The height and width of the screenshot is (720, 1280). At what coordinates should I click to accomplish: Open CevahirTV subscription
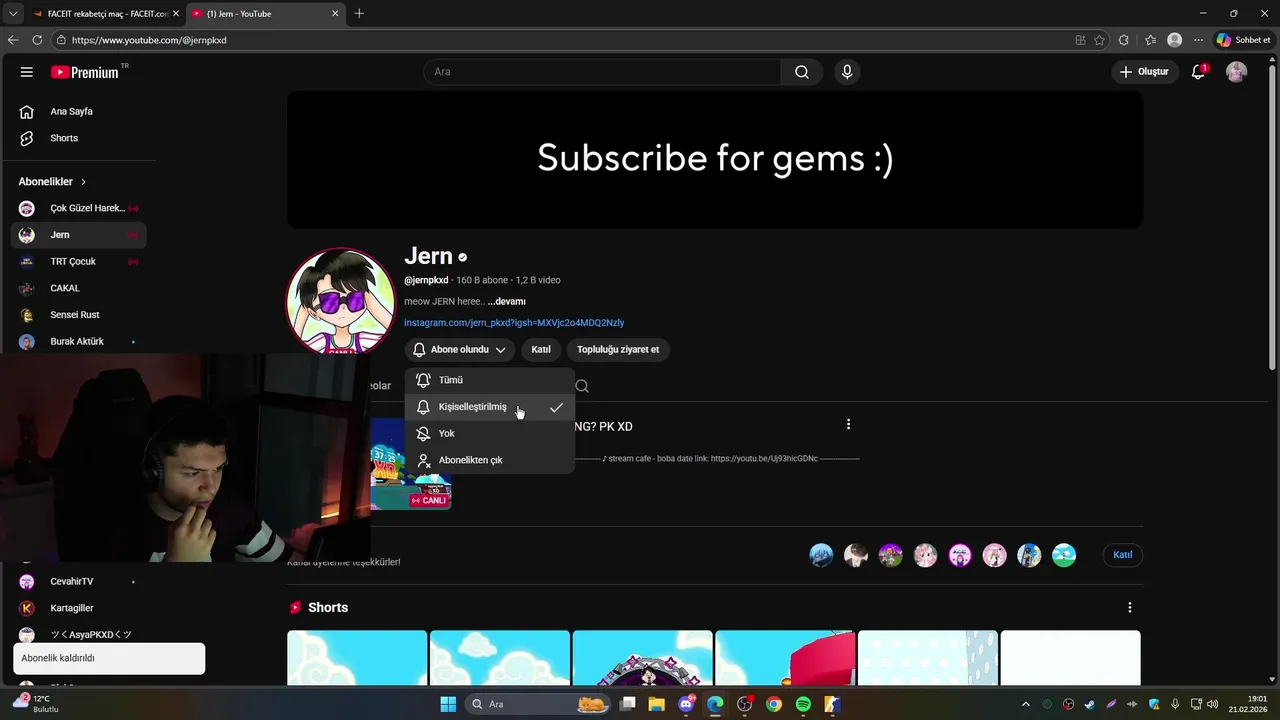78,581
